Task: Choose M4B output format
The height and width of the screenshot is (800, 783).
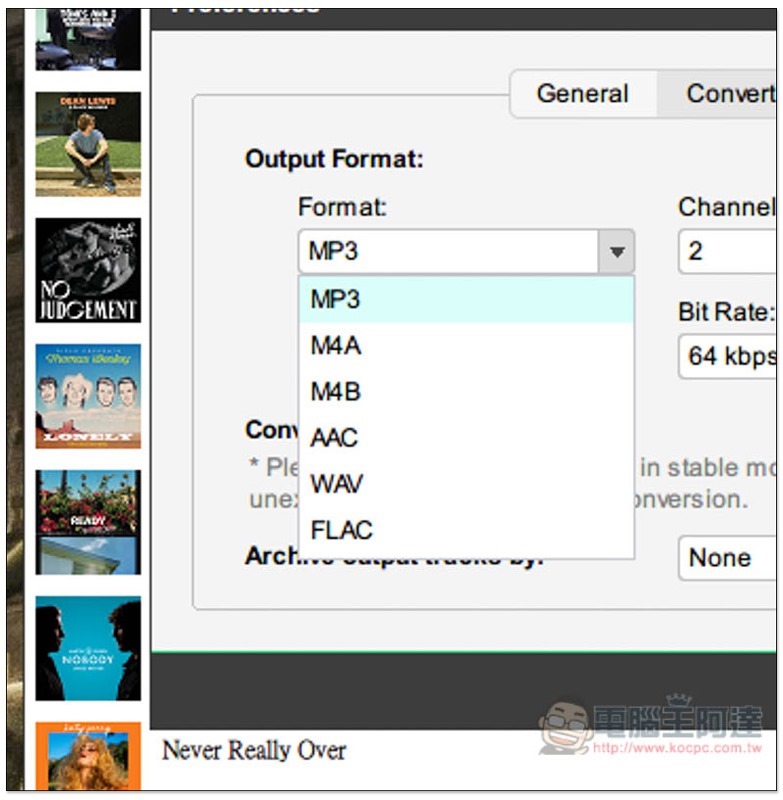Action: pos(466,392)
